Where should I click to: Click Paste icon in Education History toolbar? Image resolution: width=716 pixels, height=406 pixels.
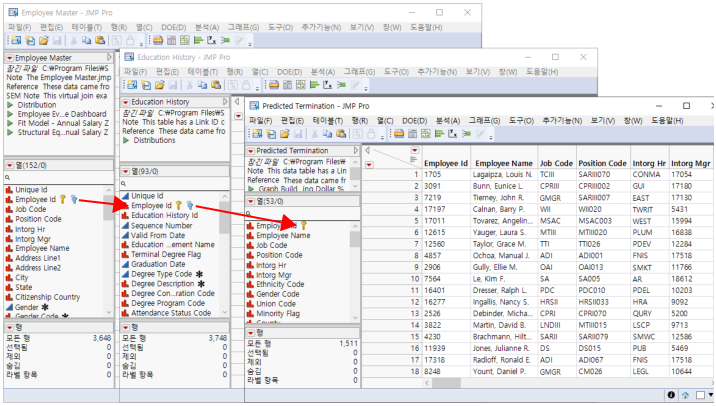tap(216, 85)
